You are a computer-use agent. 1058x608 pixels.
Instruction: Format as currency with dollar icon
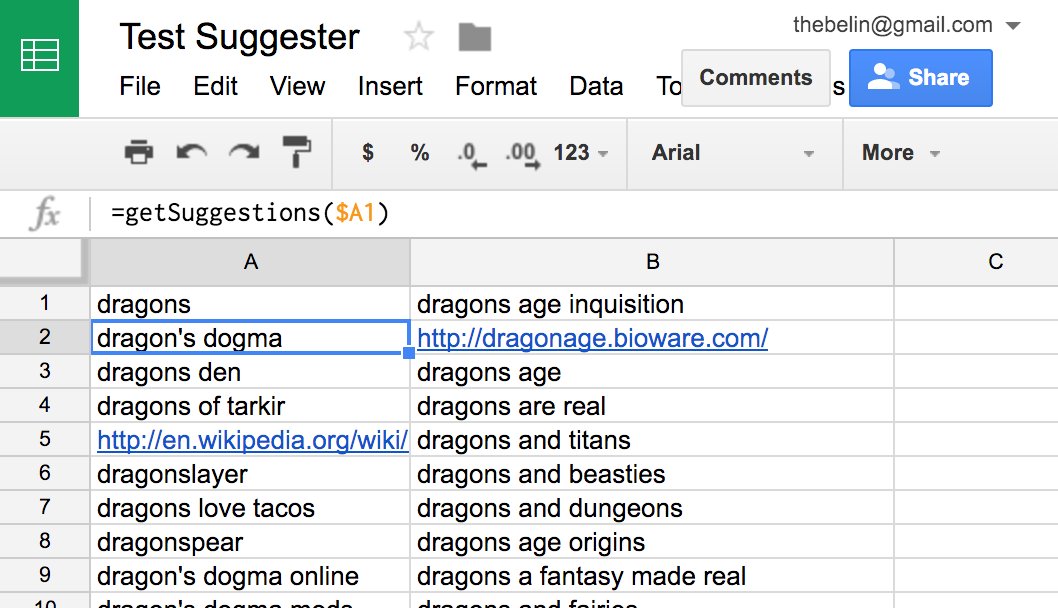coord(368,153)
